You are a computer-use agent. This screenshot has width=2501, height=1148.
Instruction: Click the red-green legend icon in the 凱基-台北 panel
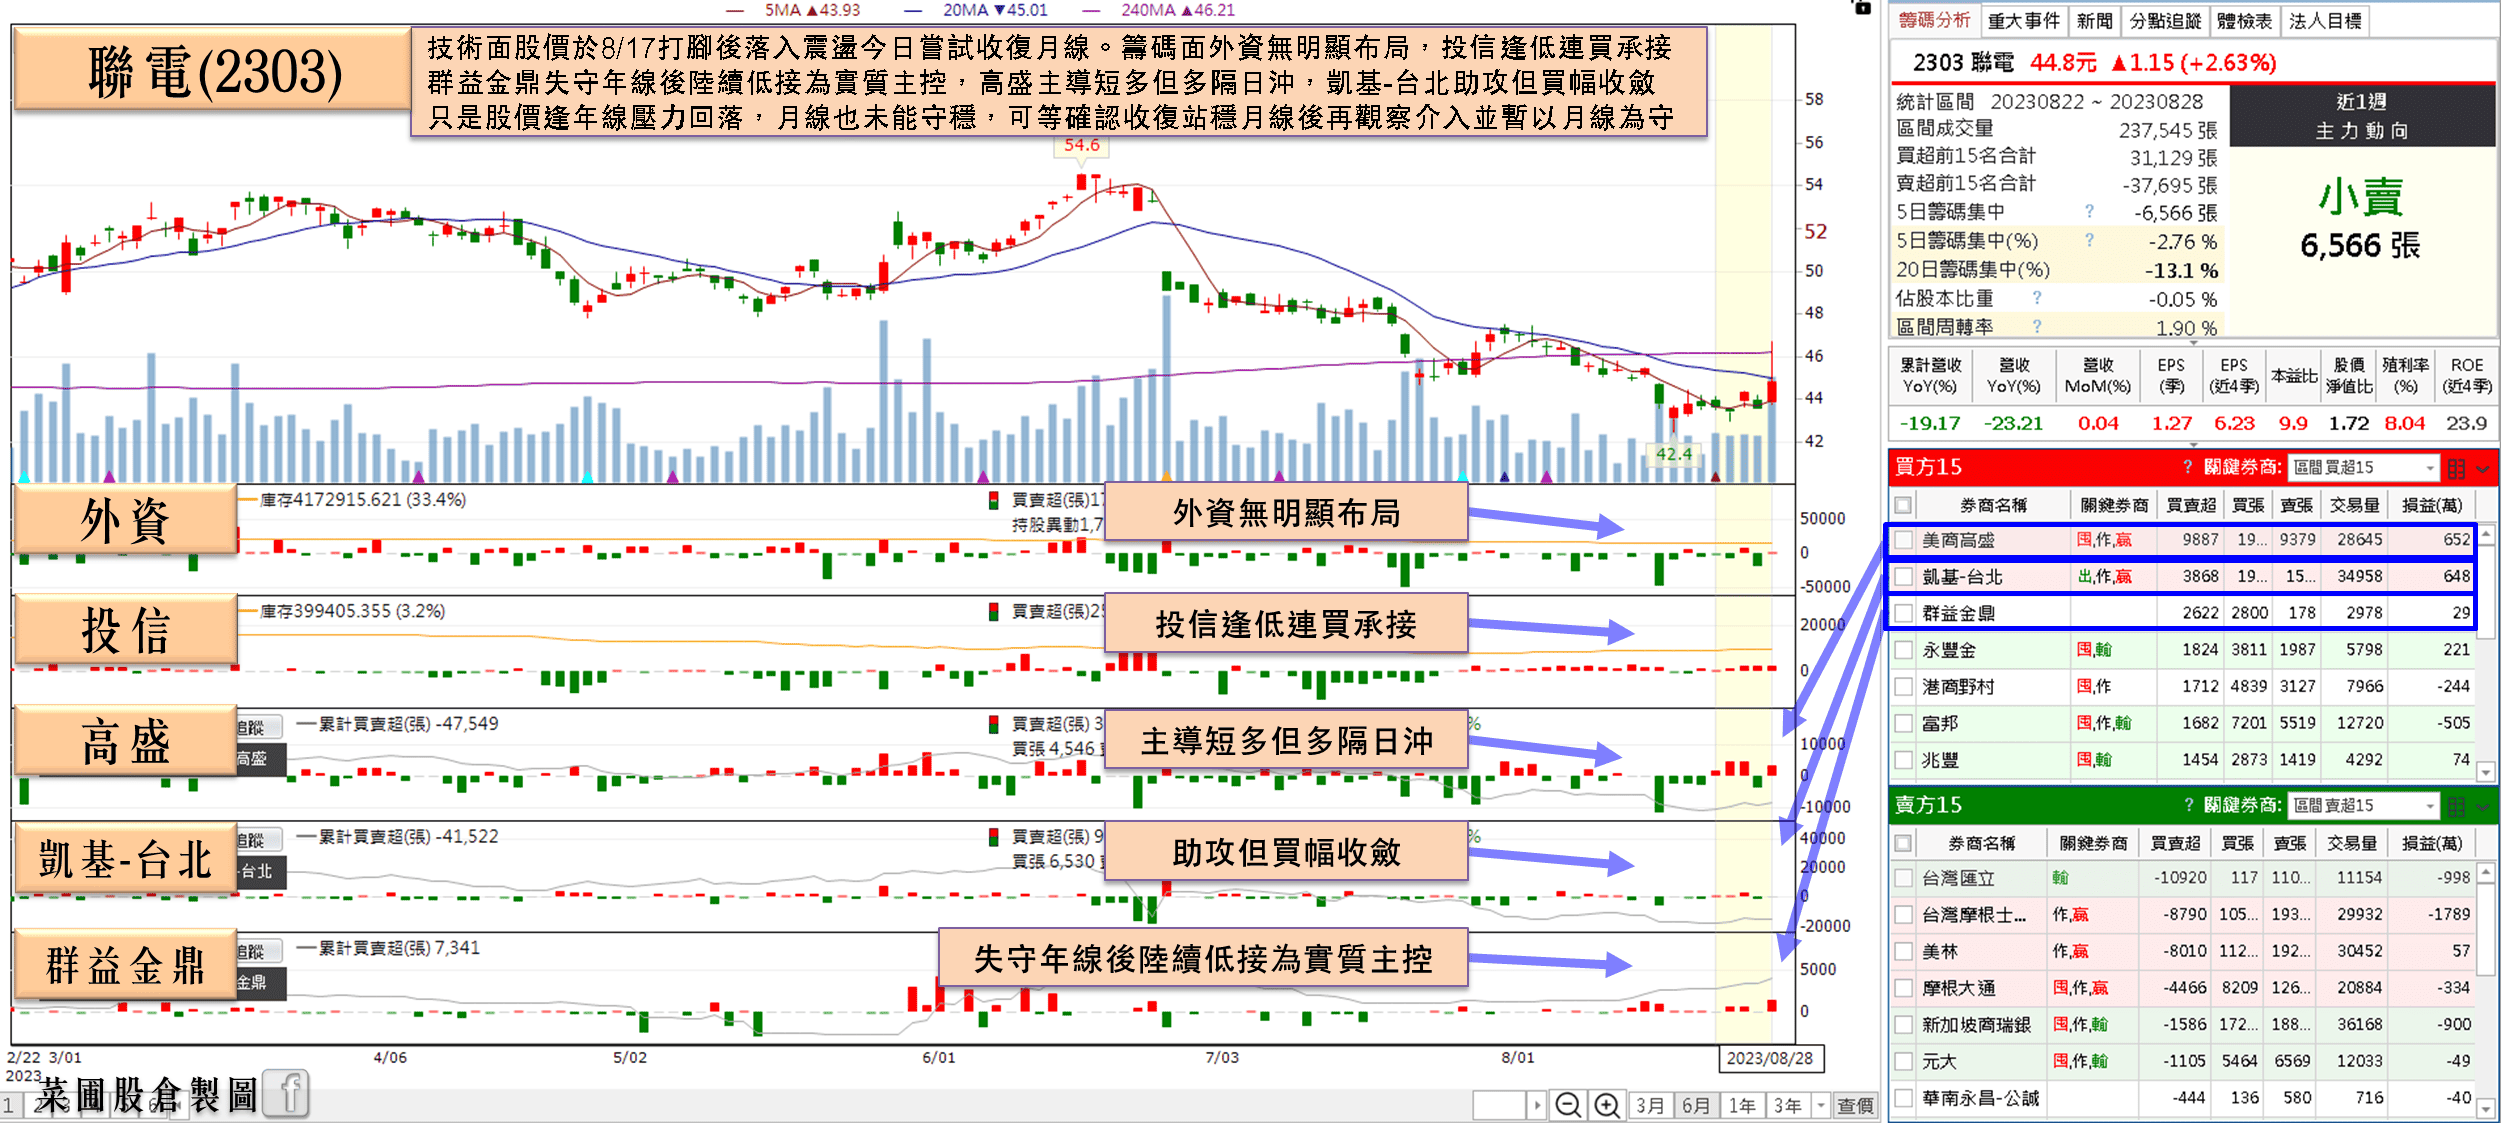tap(993, 837)
